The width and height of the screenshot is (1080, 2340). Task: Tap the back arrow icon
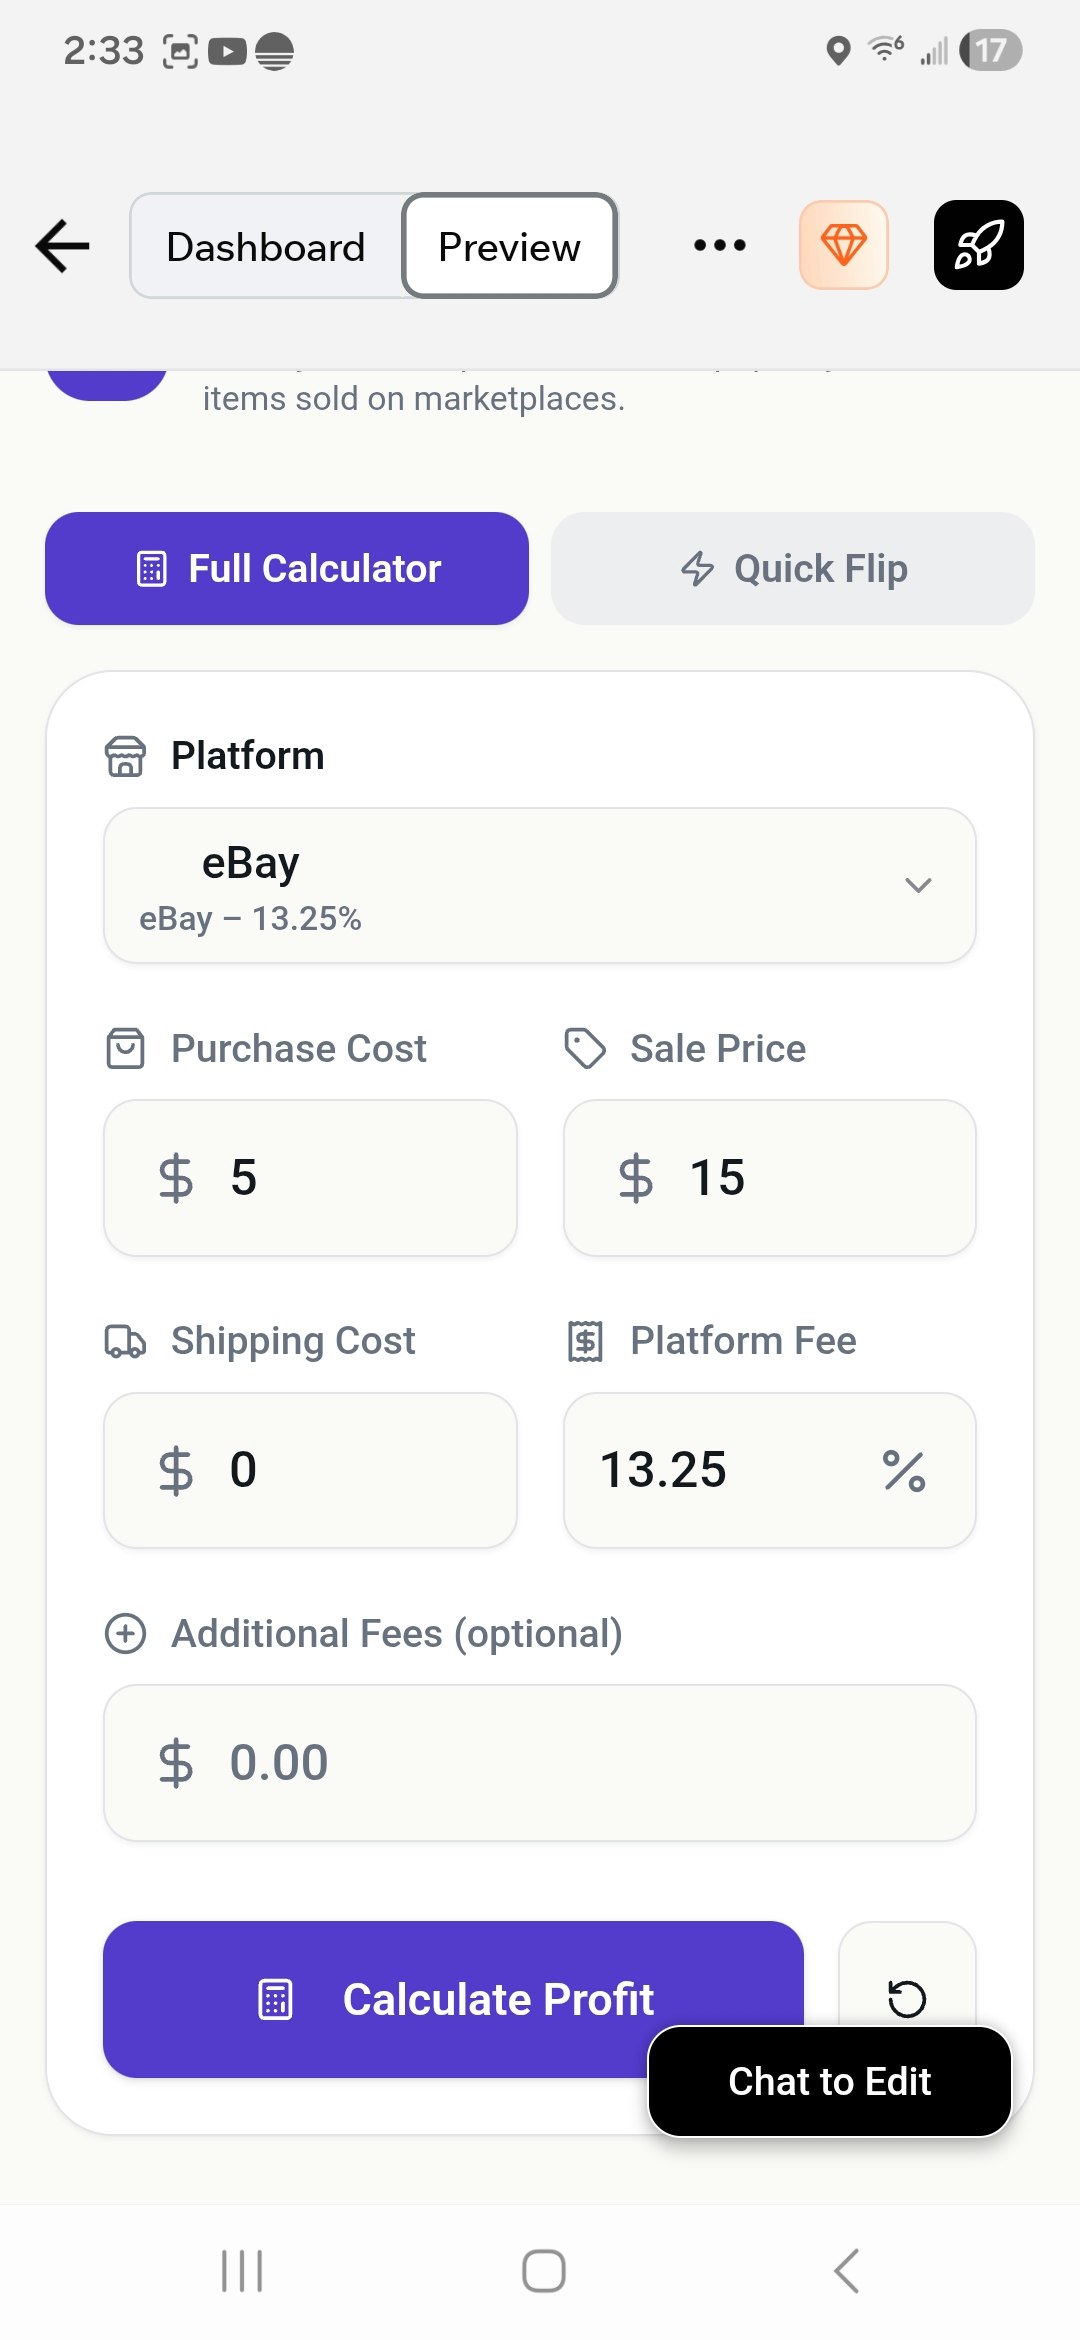[x=63, y=246]
